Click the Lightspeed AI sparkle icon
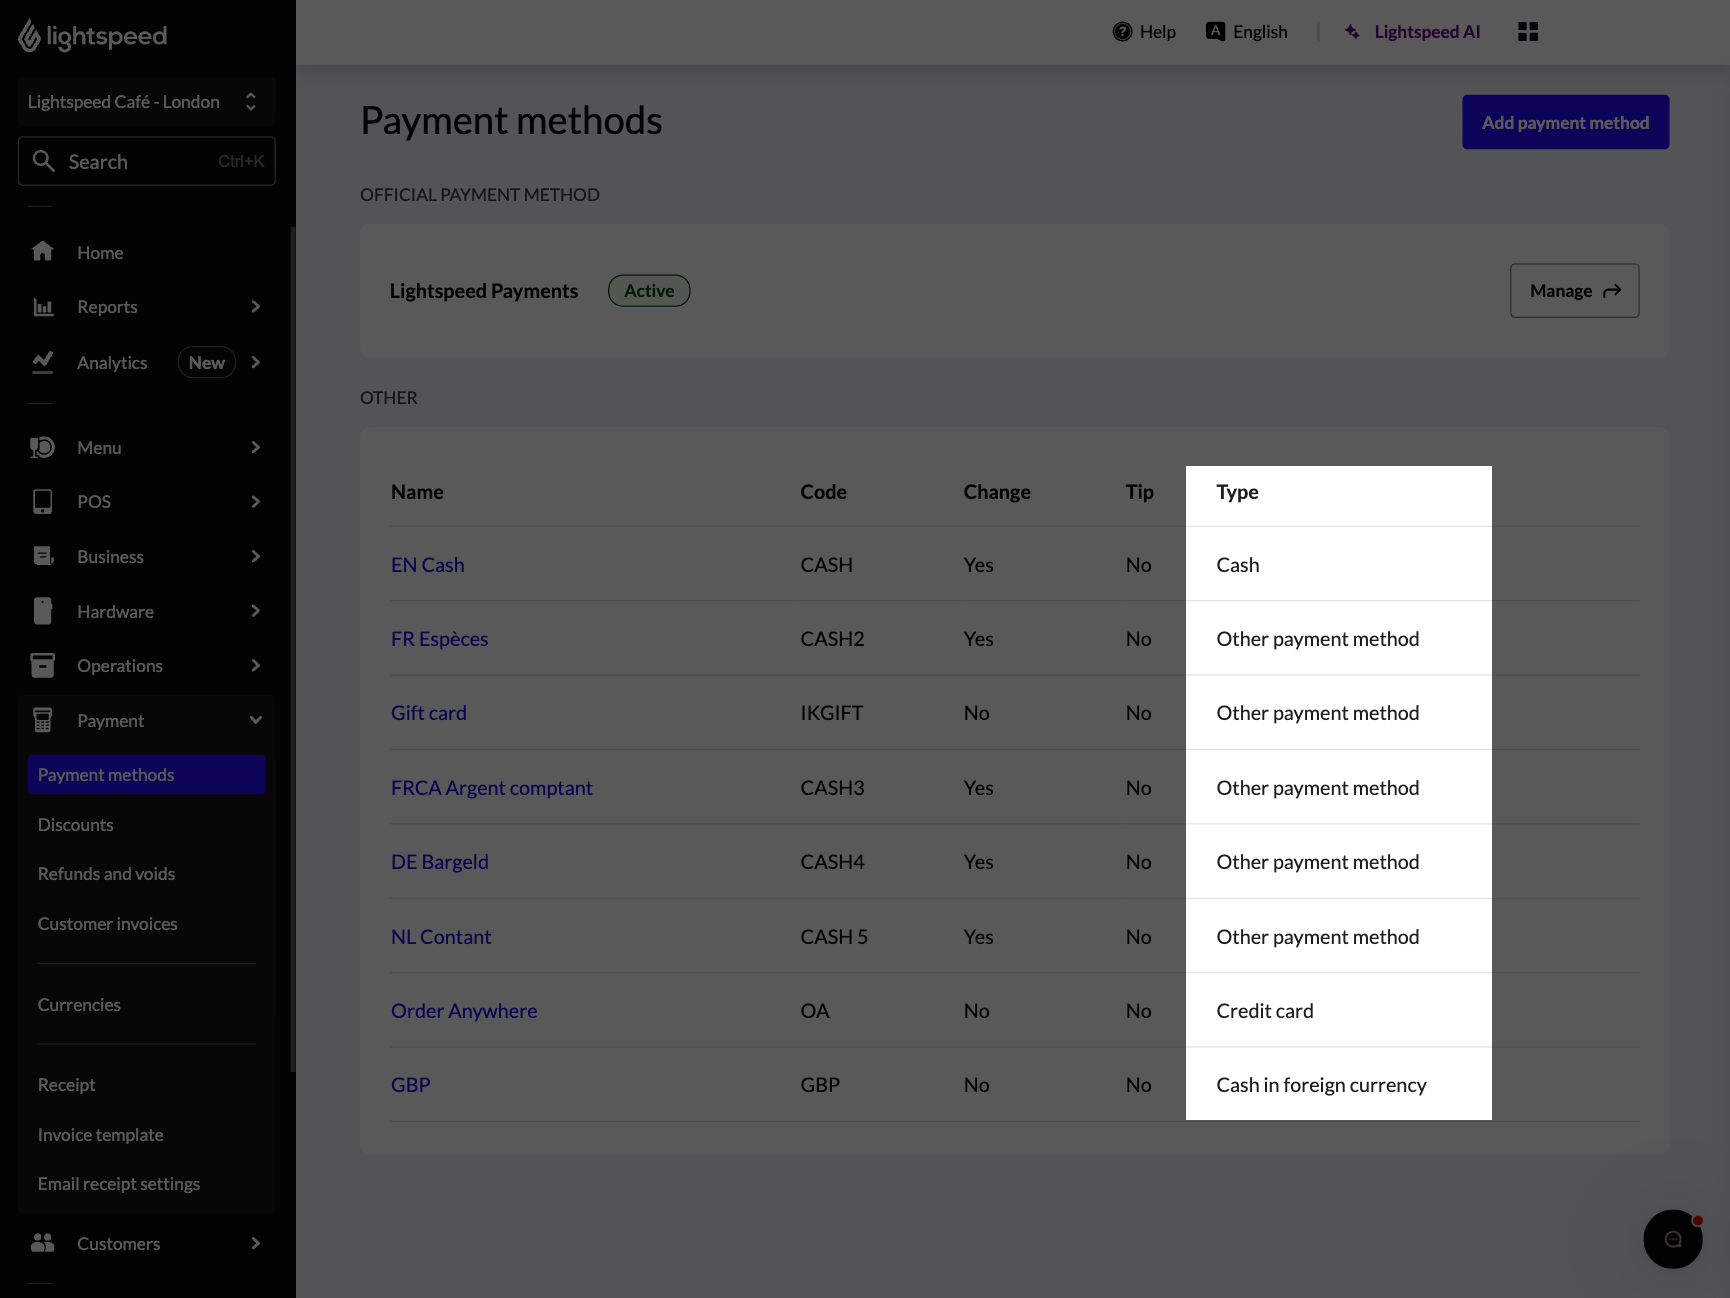This screenshot has width=1730, height=1298. pyautogui.click(x=1352, y=32)
